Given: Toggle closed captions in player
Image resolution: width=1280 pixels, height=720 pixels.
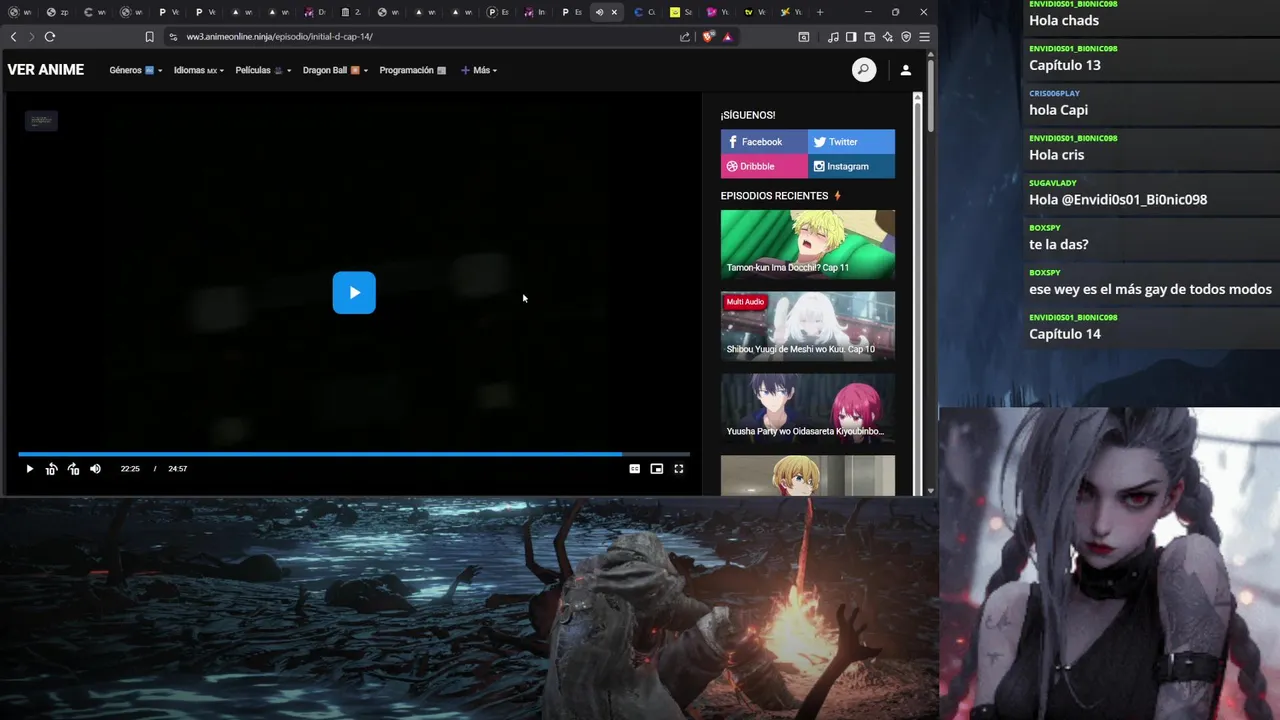Looking at the screenshot, I should [x=634, y=468].
